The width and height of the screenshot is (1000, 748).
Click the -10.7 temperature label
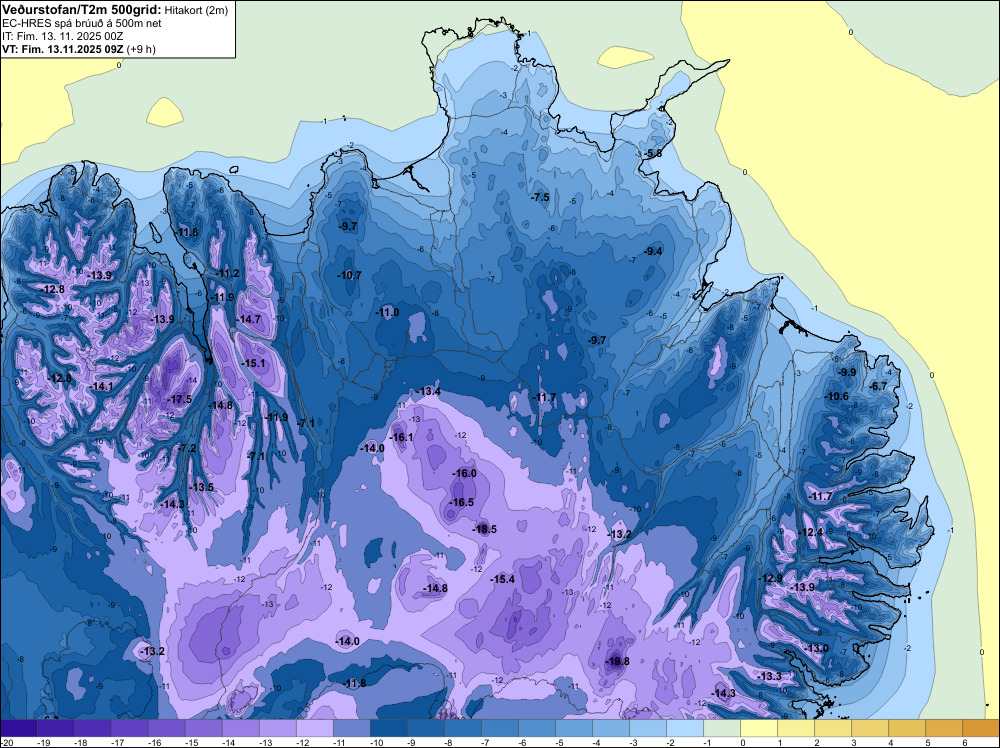coord(349,275)
